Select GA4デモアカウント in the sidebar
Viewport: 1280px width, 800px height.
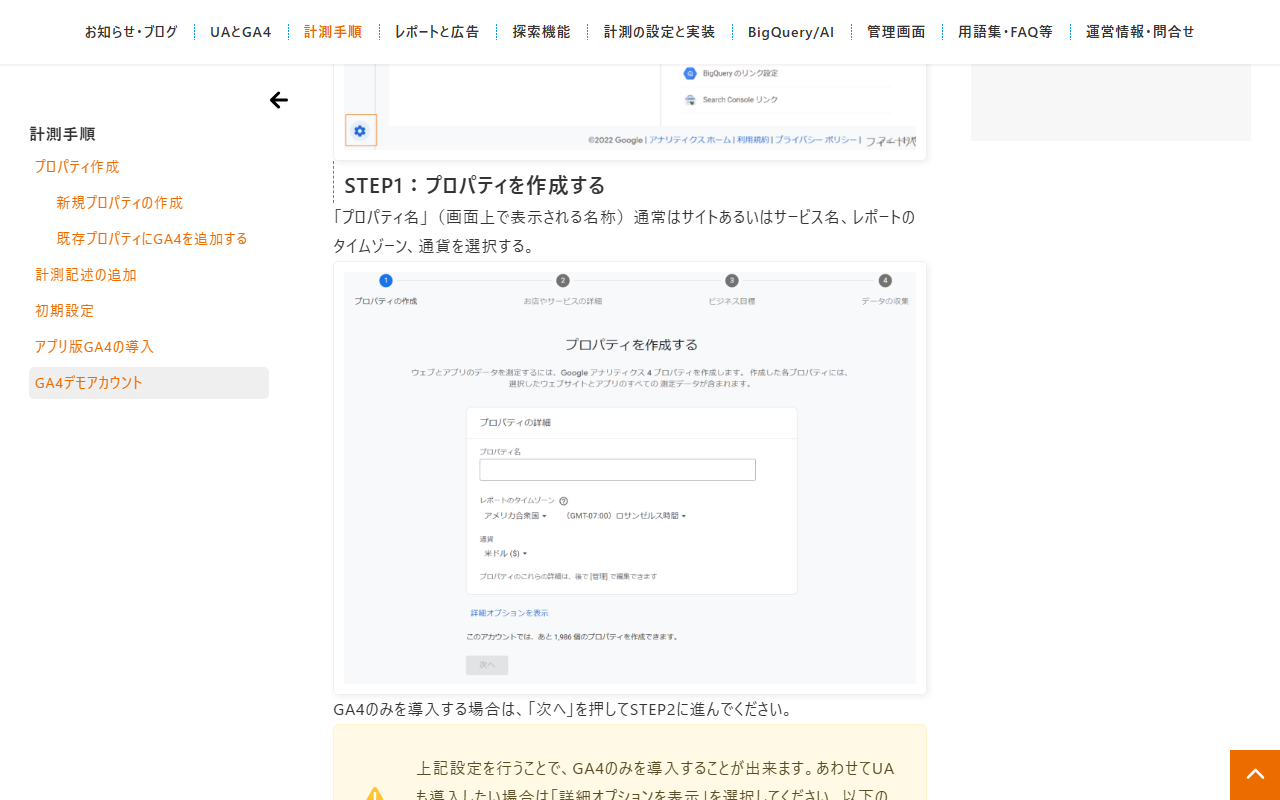tap(149, 383)
